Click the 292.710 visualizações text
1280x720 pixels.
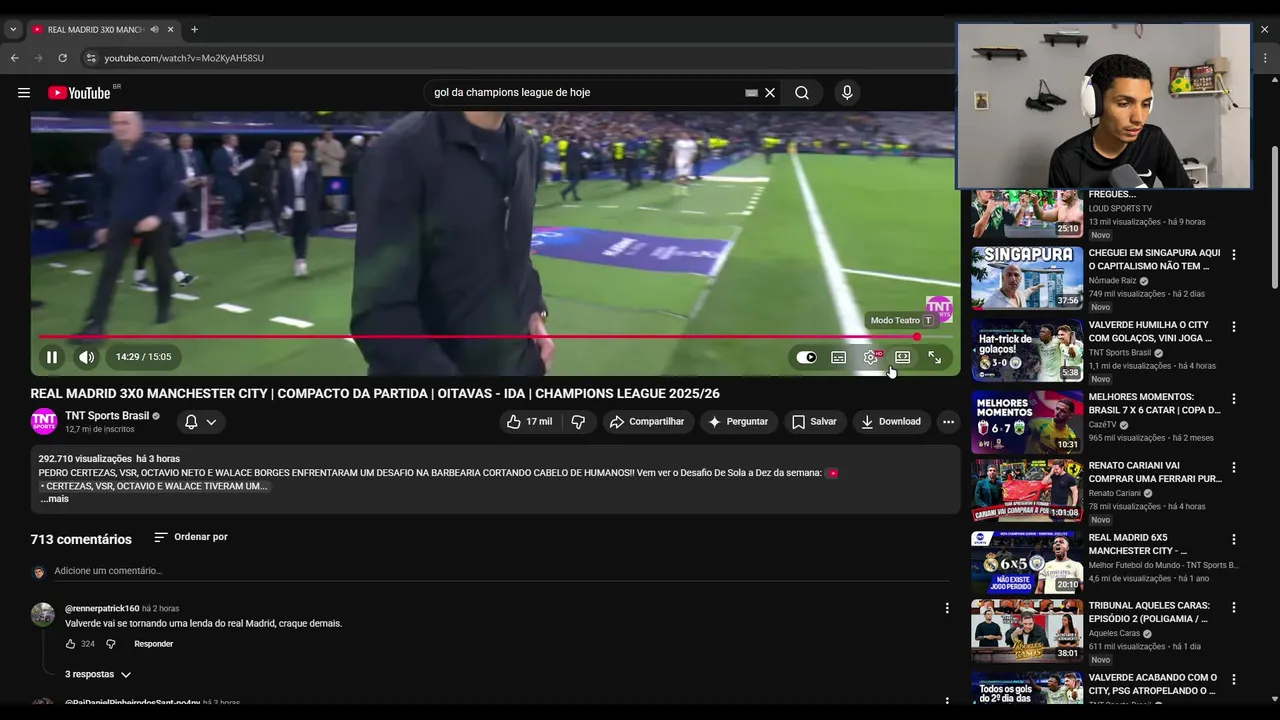point(85,459)
